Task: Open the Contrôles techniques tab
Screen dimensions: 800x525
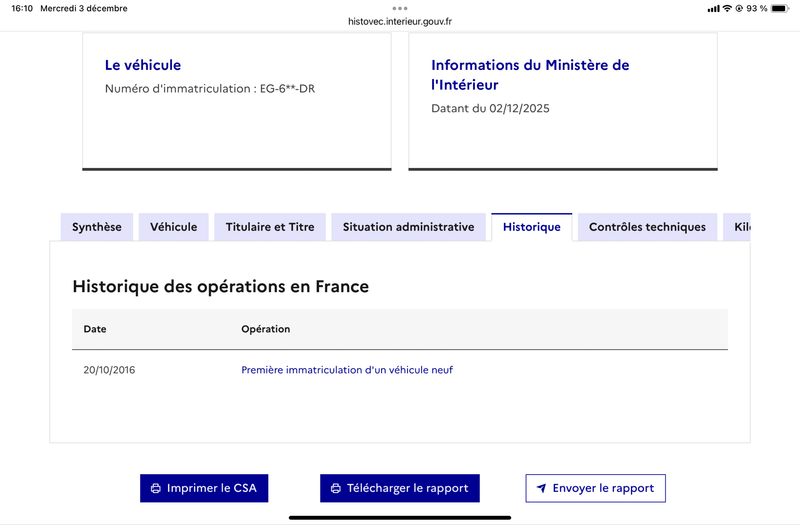Action: pyautogui.click(x=647, y=227)
